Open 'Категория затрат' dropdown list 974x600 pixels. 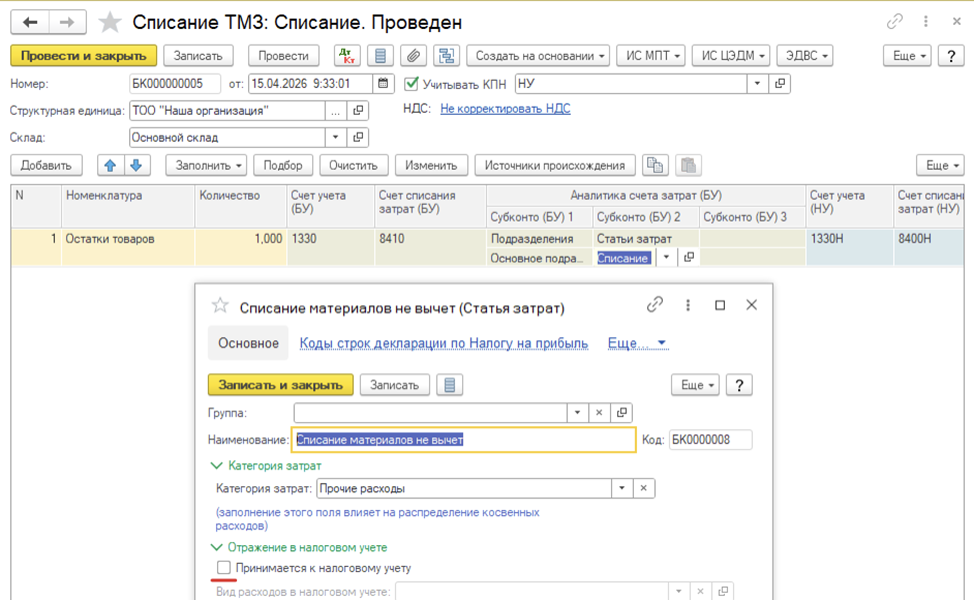623,489
